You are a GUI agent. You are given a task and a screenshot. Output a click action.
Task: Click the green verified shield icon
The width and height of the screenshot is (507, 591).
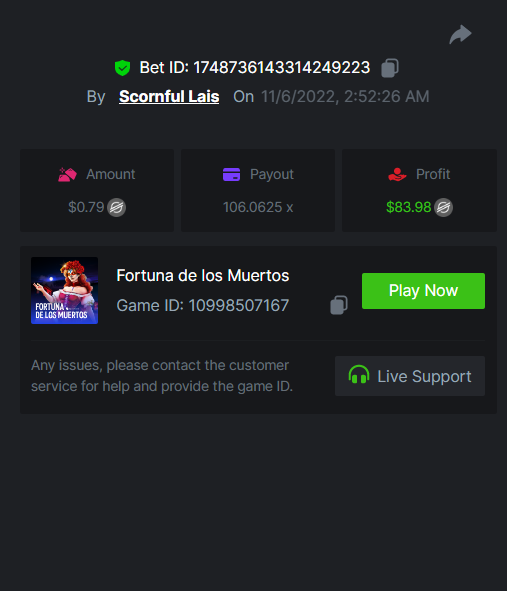(x=123, y=68)
